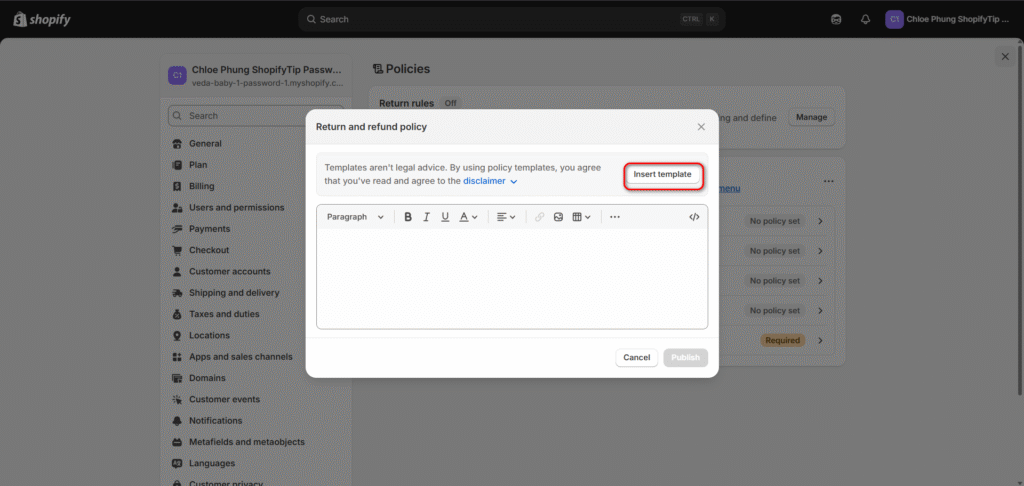
Task: Go to Payments settings
Action: click(x=210, y=229)
